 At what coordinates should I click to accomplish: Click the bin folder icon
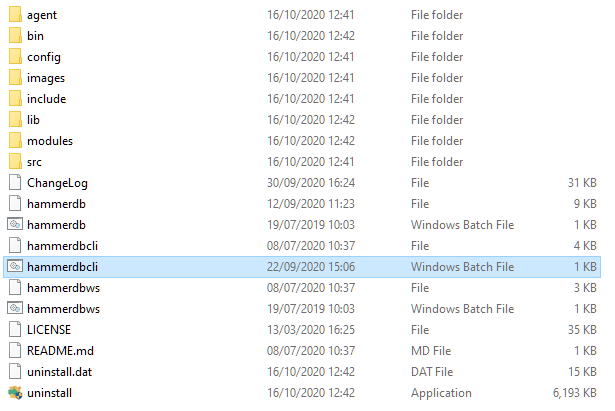(15, 35)
